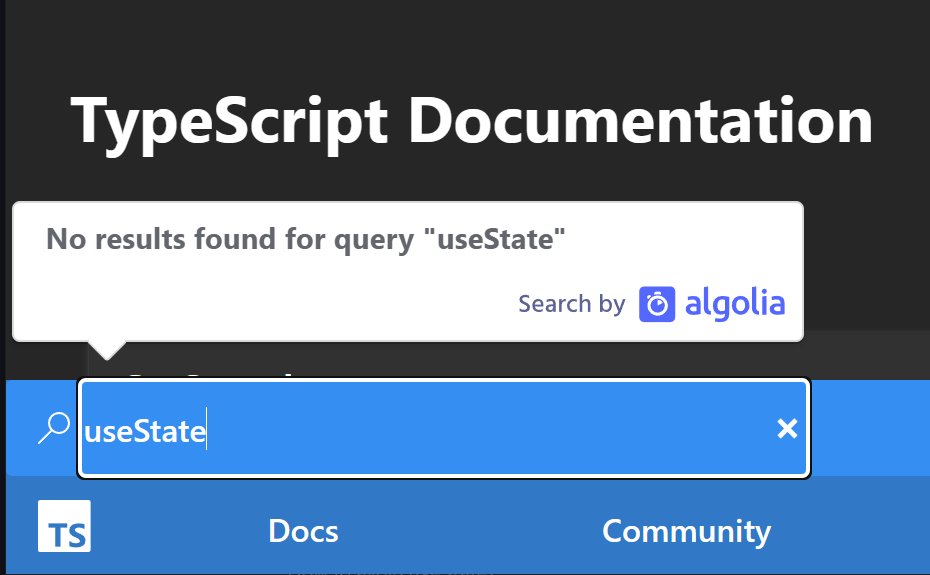The image size is (930, 575).
Task: Place cursor after useState text in search
Action: click(206, 431)
